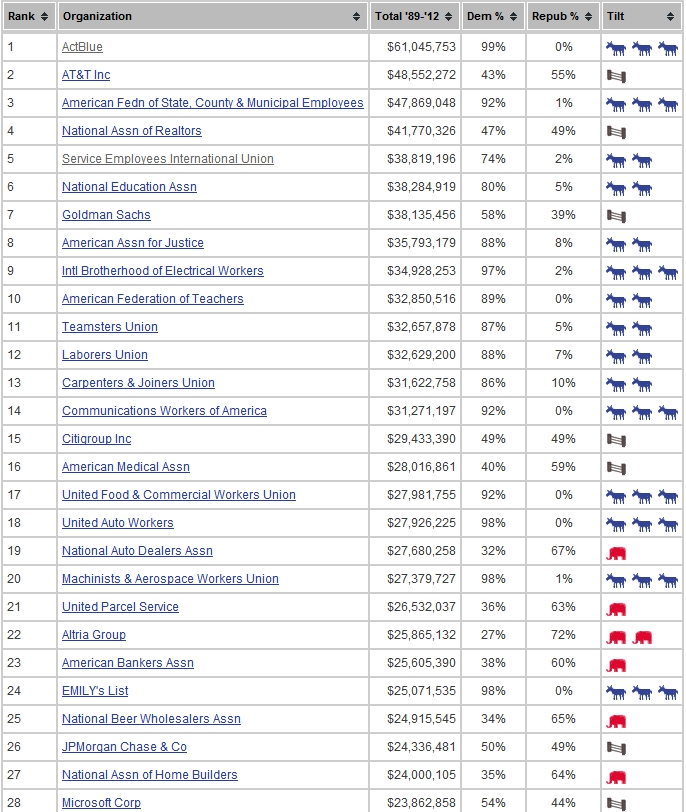Click first donkey icon in National Education Assn row

click(616, 188)
